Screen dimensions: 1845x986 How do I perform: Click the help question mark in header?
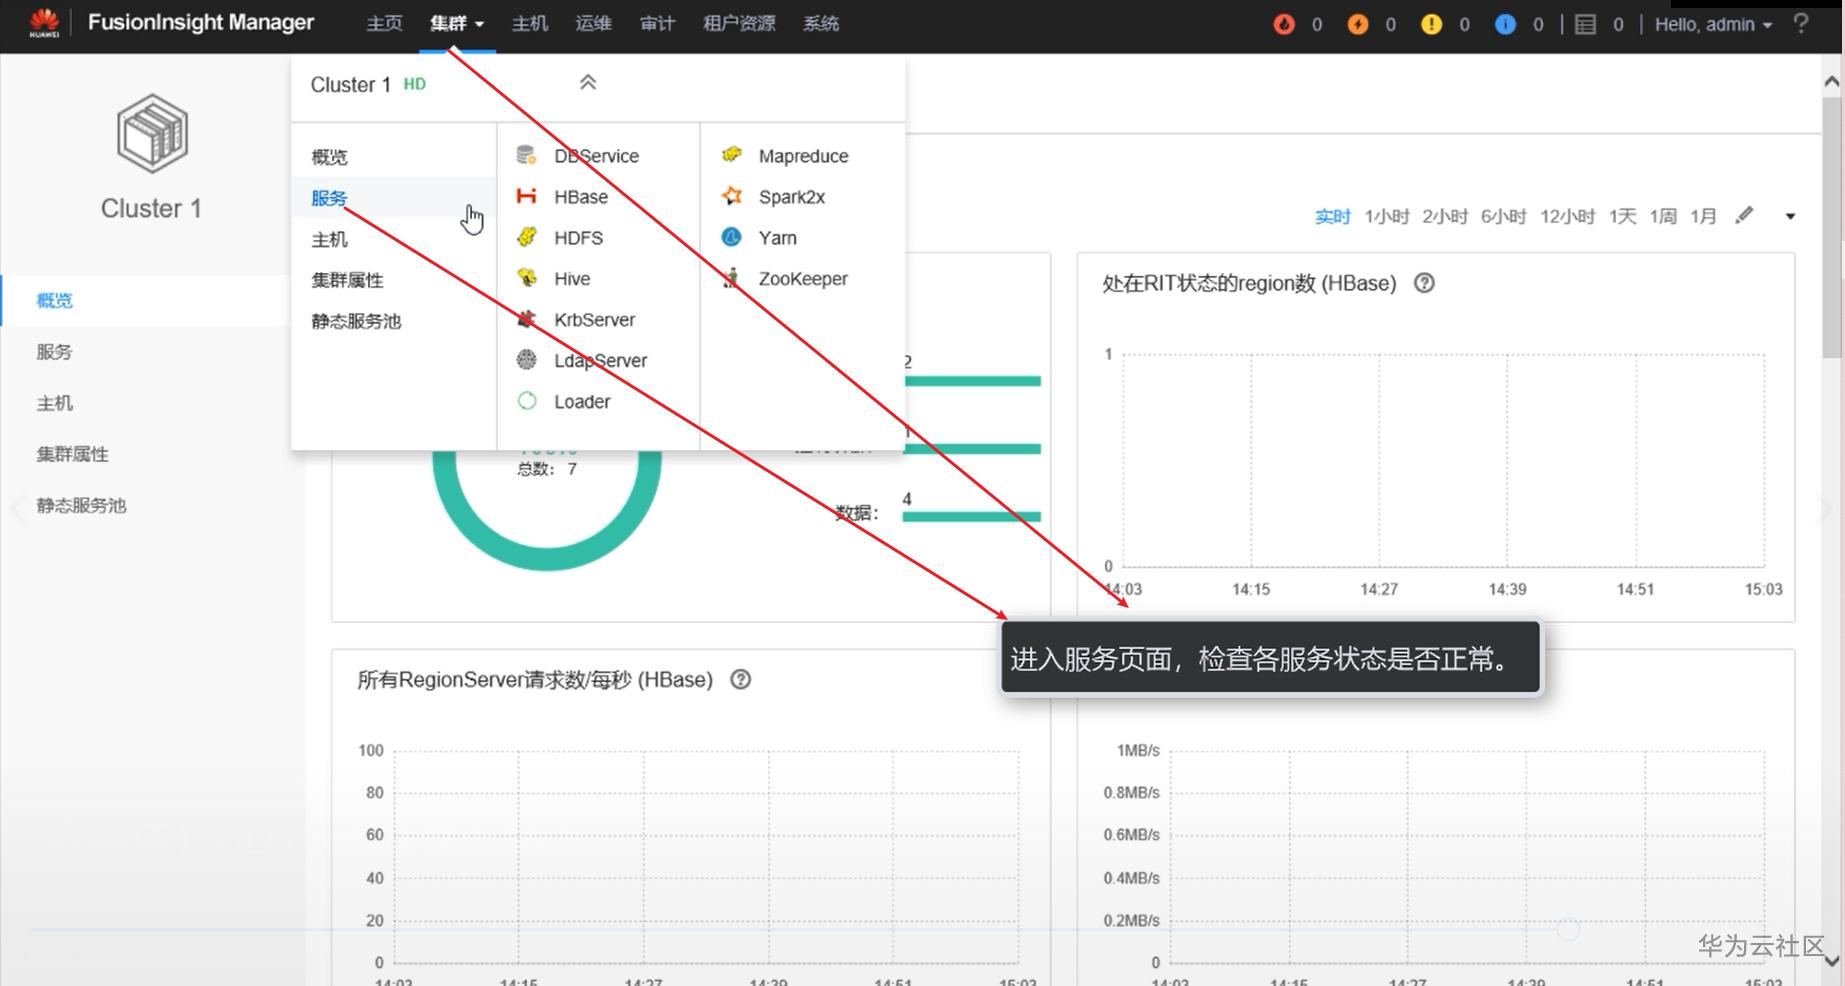(1801, 23)
